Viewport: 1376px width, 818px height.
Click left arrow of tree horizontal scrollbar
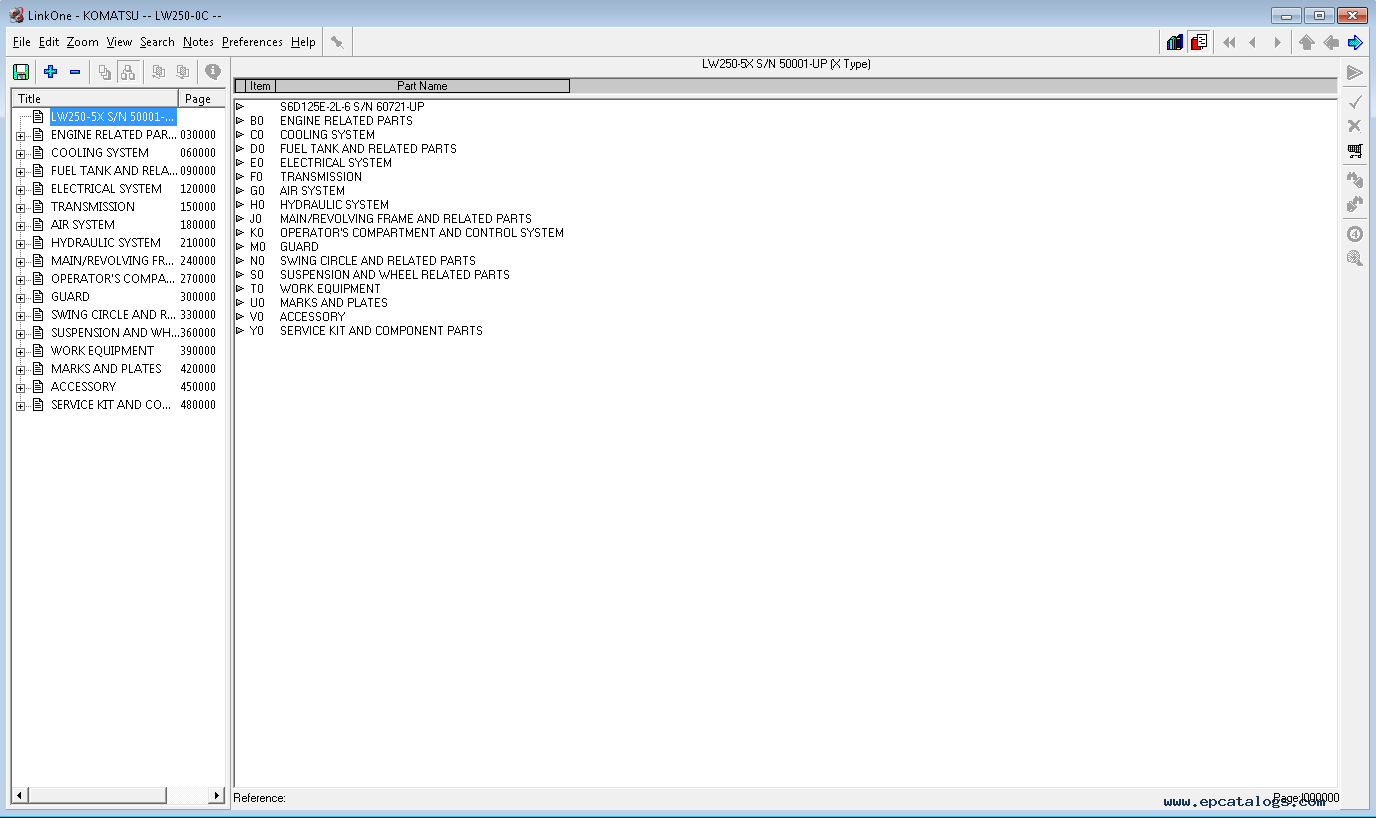(x=20, y=795)
